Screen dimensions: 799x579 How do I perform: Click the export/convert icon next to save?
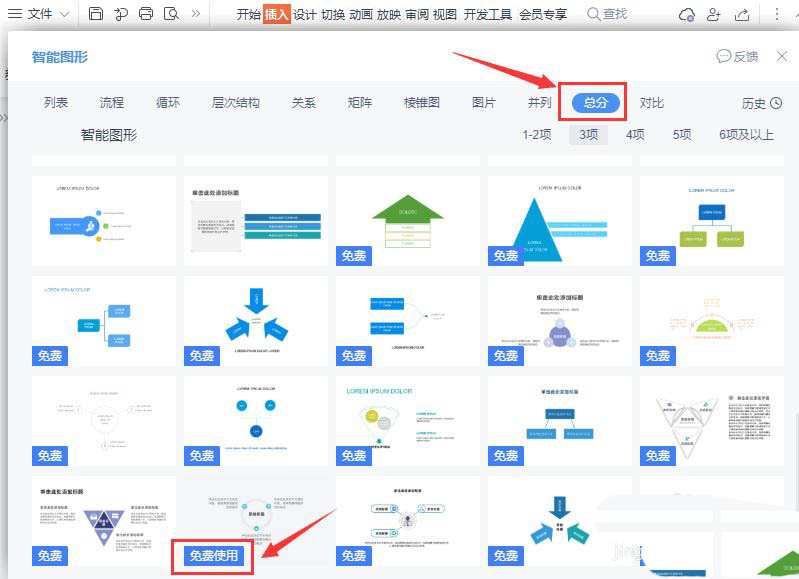pyautogui.click(x=121, y=14)
